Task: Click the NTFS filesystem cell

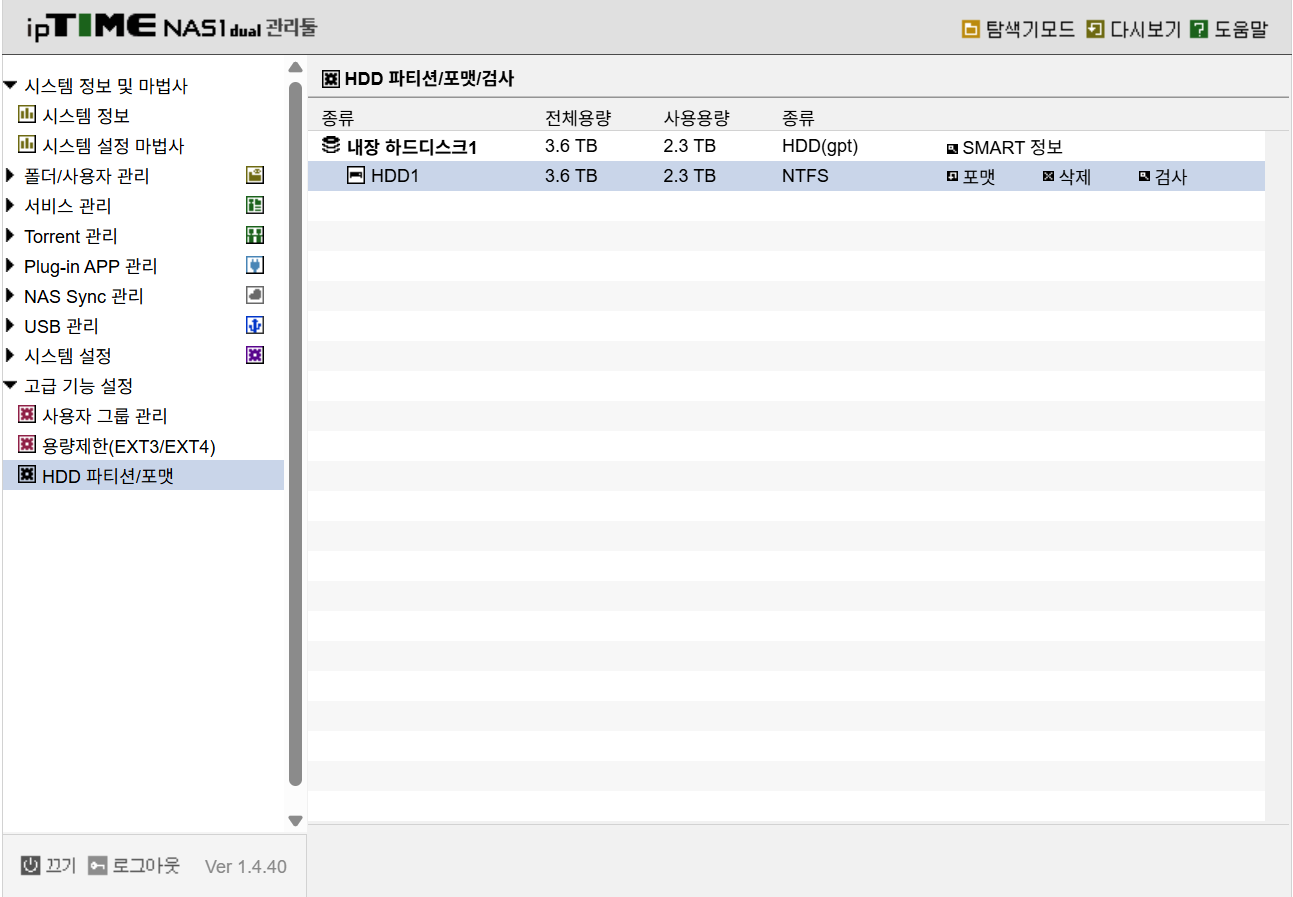Action: pyautogui.click(x=805, y=176)
